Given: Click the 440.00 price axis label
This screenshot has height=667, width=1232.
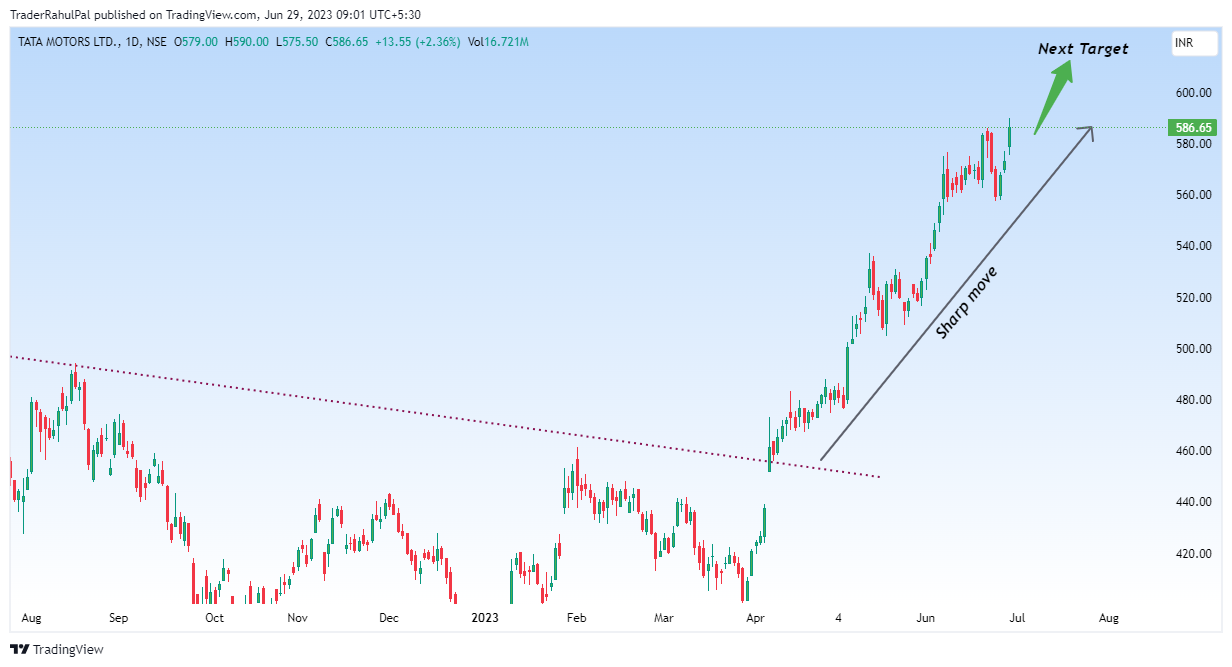Looking at the screenshot, I should 1194,502.
